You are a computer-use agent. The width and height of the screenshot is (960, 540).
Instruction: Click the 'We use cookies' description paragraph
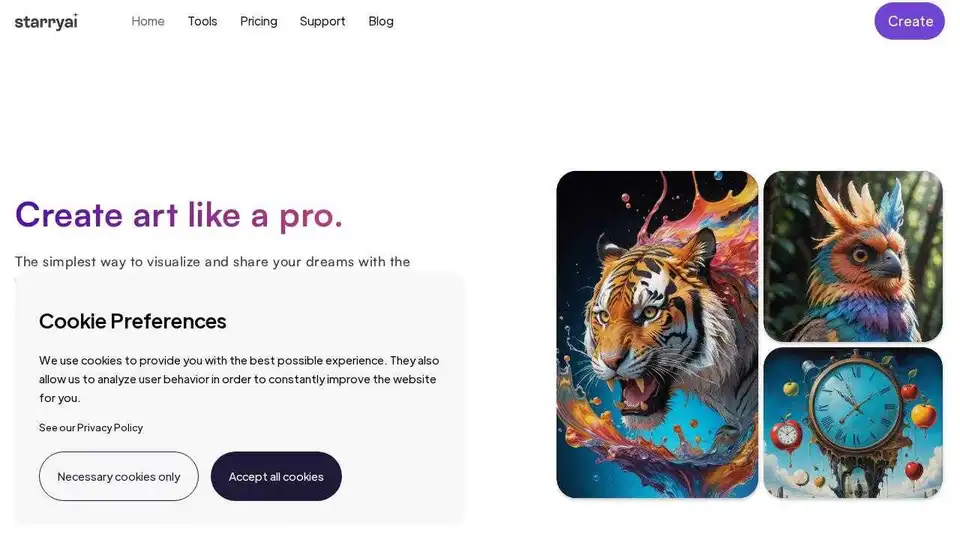tap(239, 379)
